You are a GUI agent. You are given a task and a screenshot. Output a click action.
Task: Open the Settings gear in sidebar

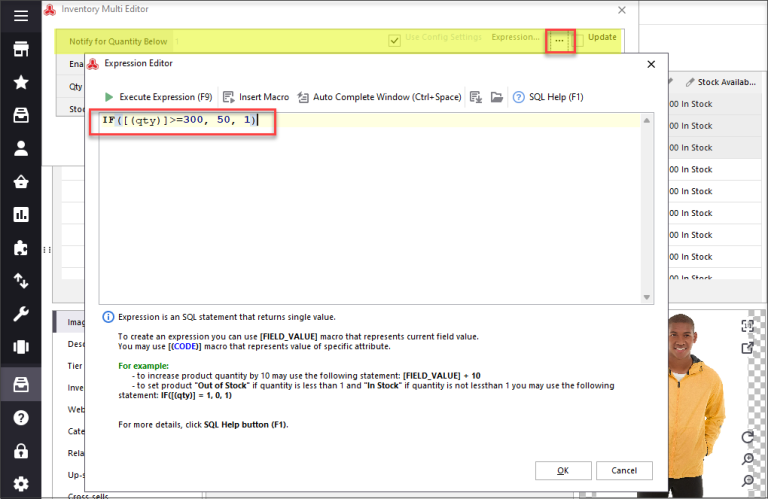coord(20,484)
